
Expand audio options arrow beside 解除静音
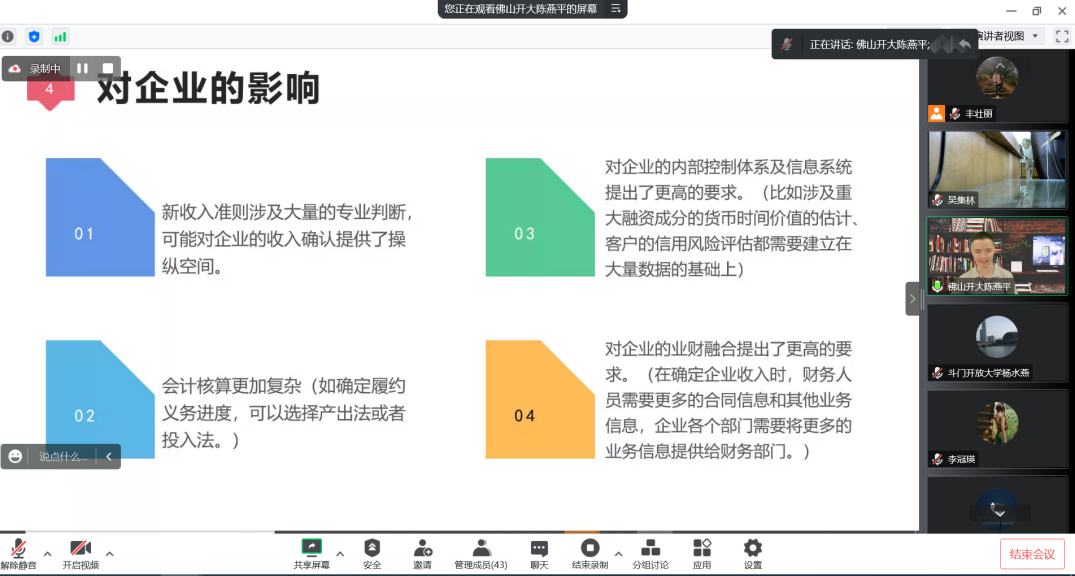[x=47, y=553]
